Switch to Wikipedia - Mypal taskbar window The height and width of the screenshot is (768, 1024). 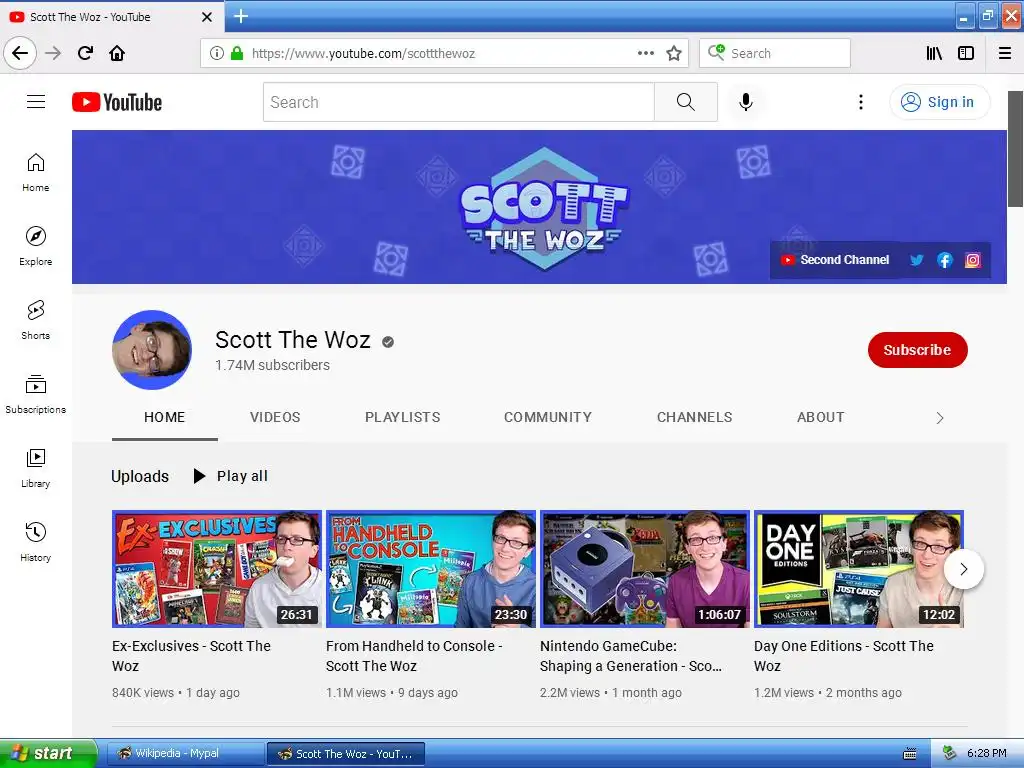pyautogui.click(x=184, y=754)
